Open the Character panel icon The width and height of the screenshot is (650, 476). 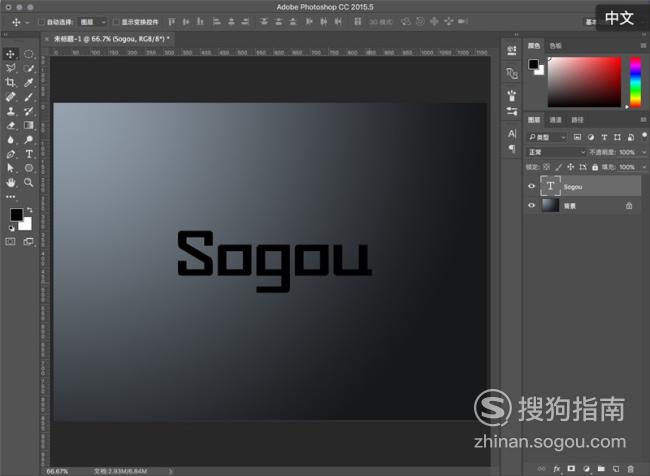pyautogui.click(x=512, y=134)
